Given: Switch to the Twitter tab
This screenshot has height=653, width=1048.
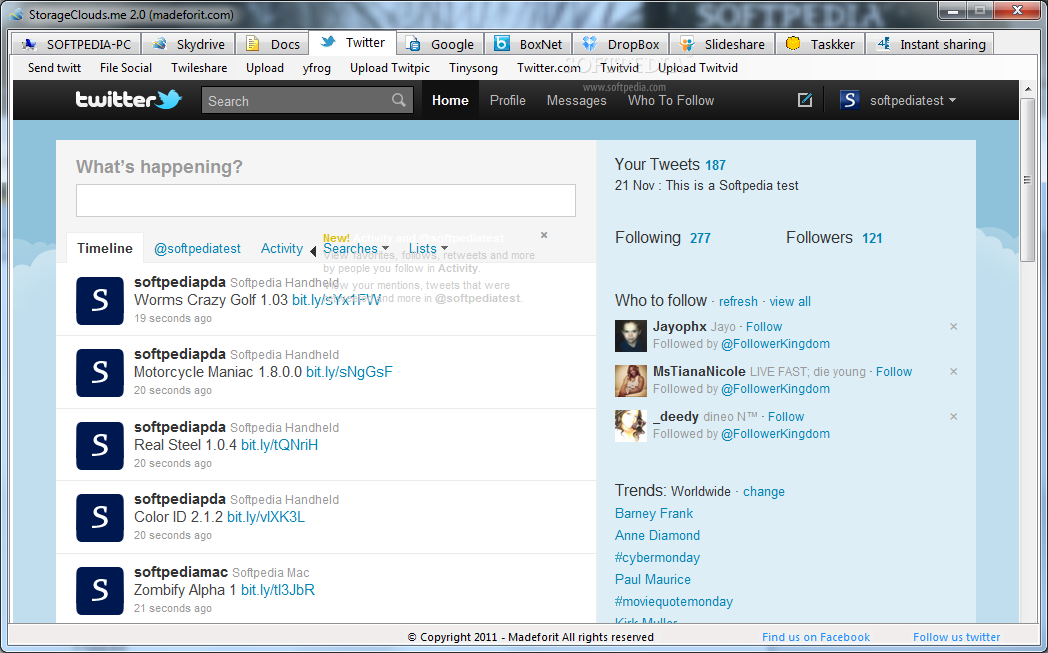Looking at the screenshot, I should [x=353, y=43].
